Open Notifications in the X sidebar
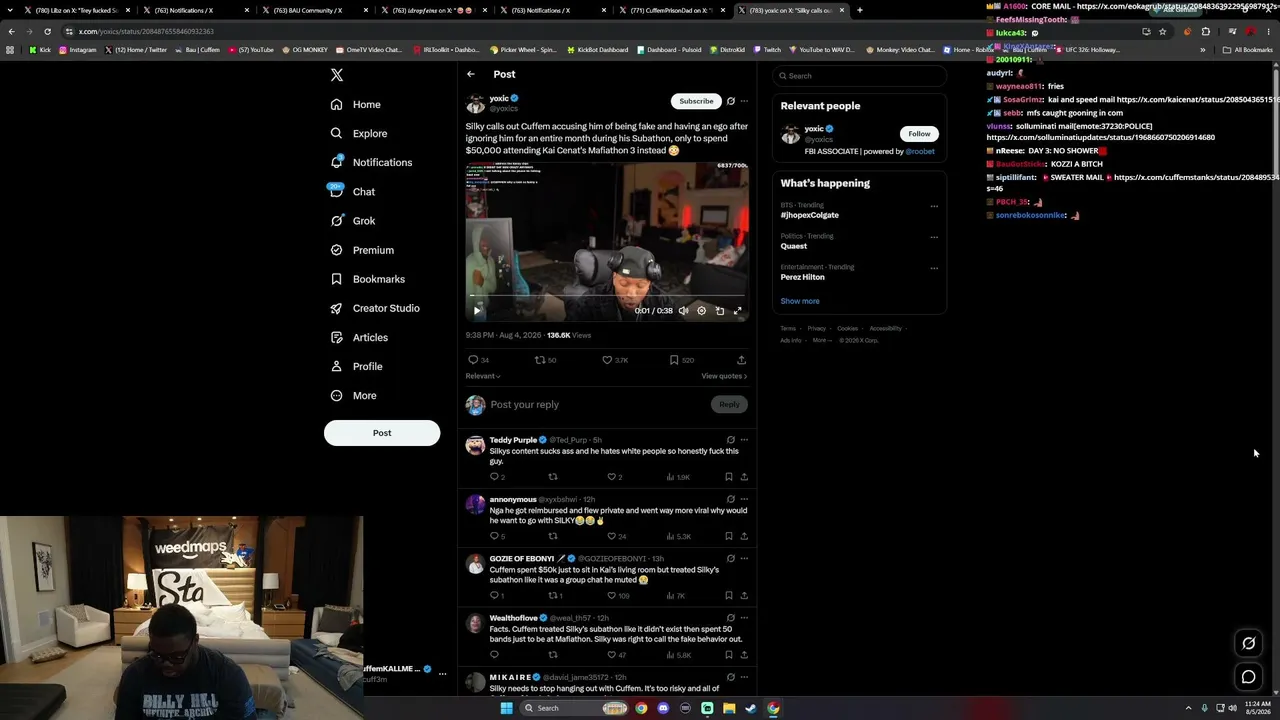Screen dimensions: 1280x720 point(371,162)
